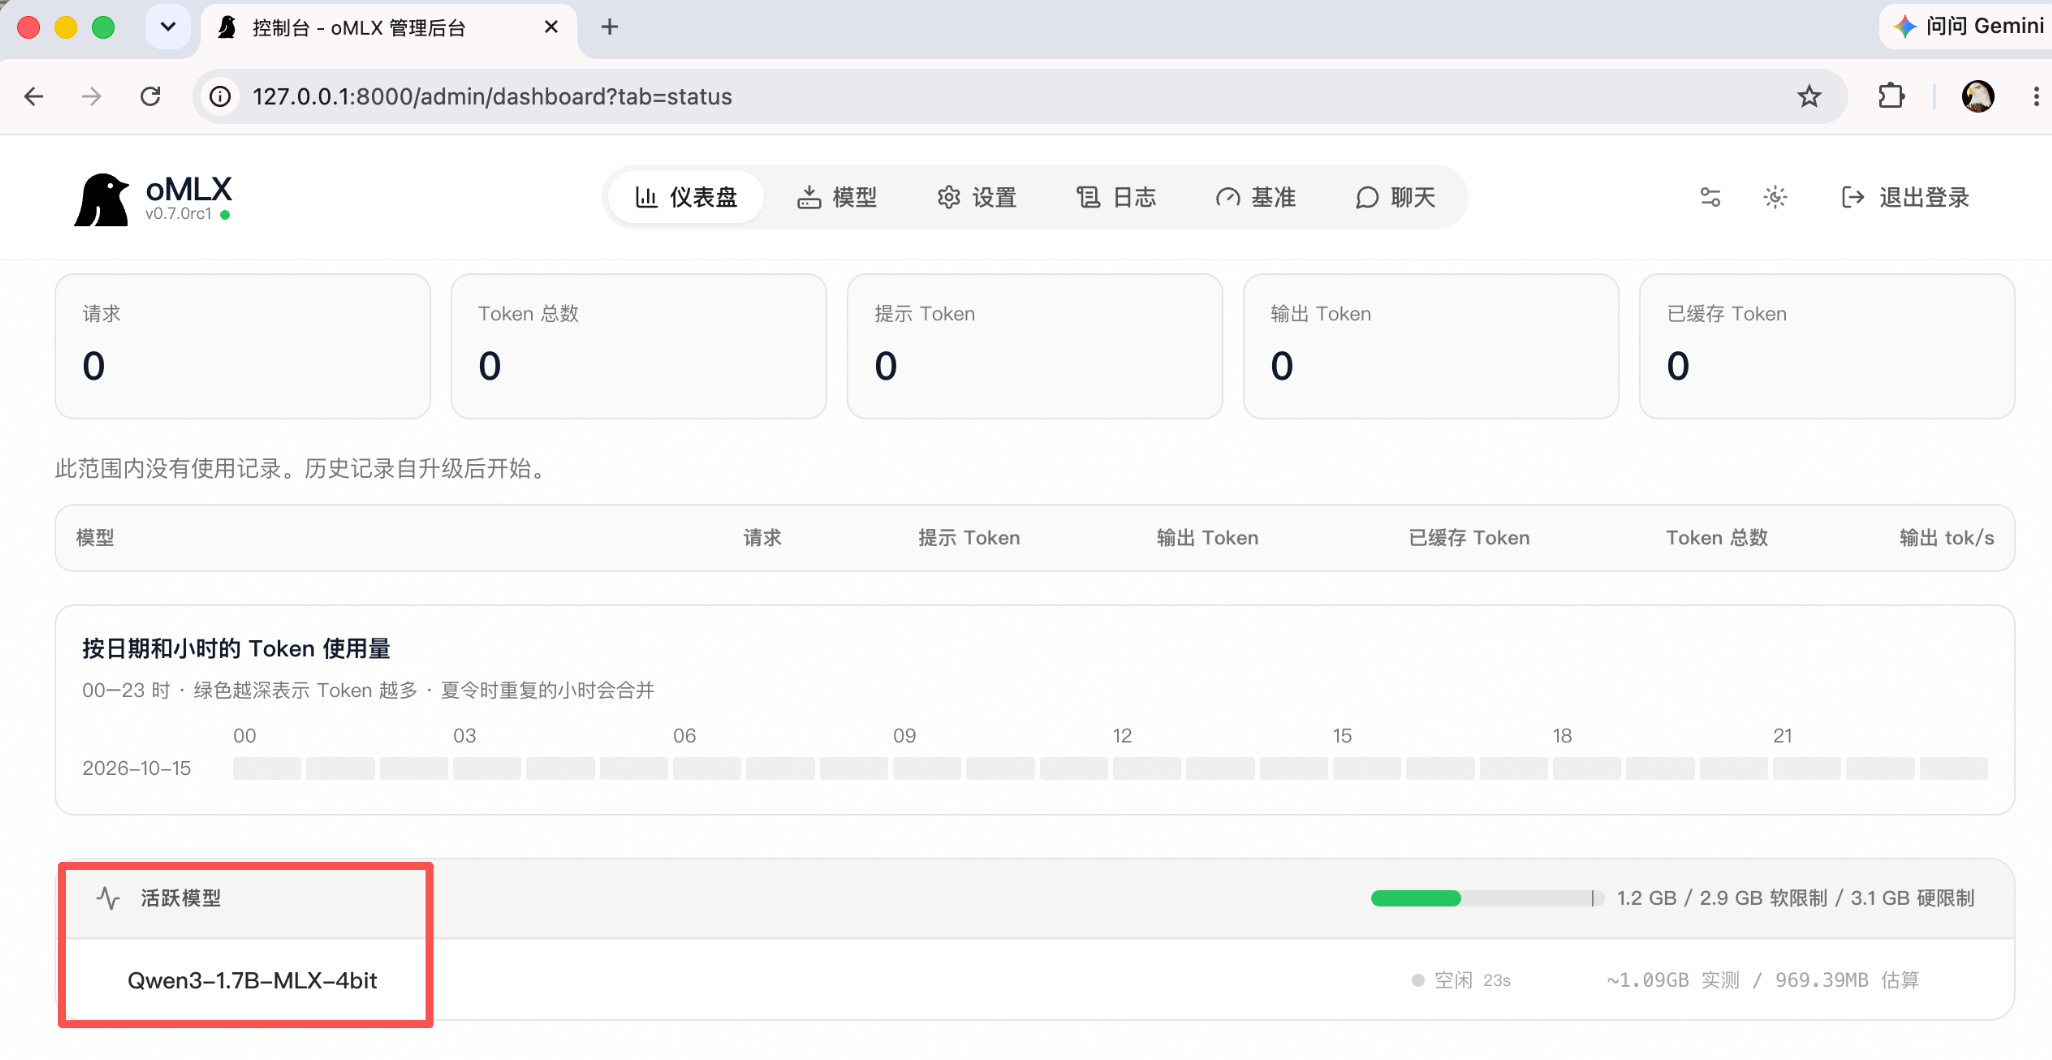Image resolution: width=2052 pixels, height=1060 pixels.
Task: Open the Chrome three-dot menu
Action: tap(2036, 96)
